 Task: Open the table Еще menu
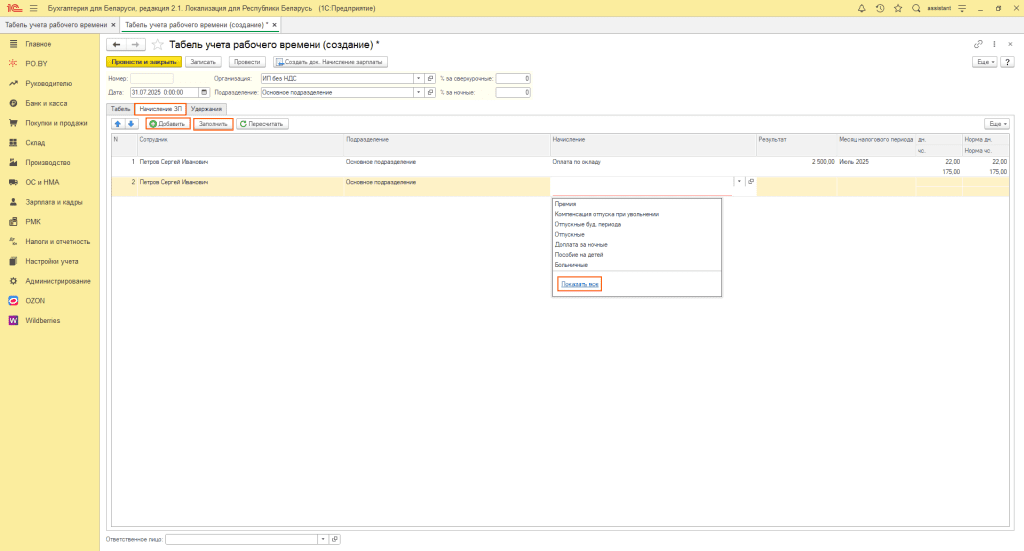(x=997, y=124)
